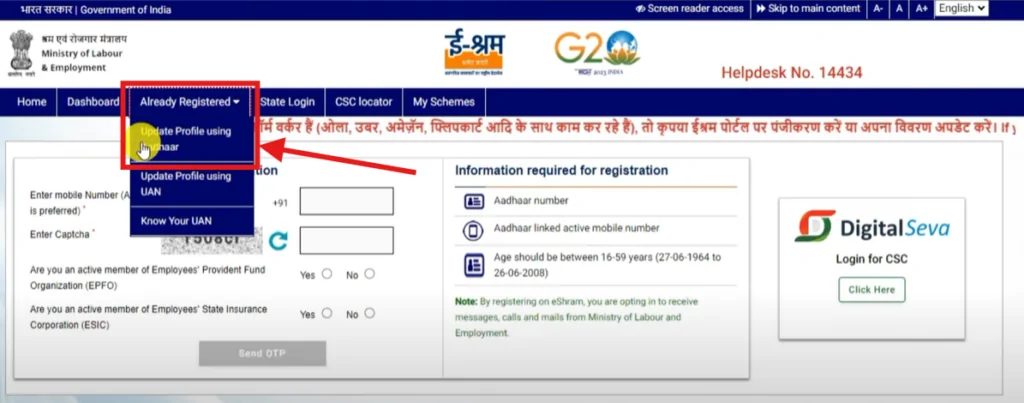Select No for ESIC membership
The image size is (1024, 403).
point(370,313)
